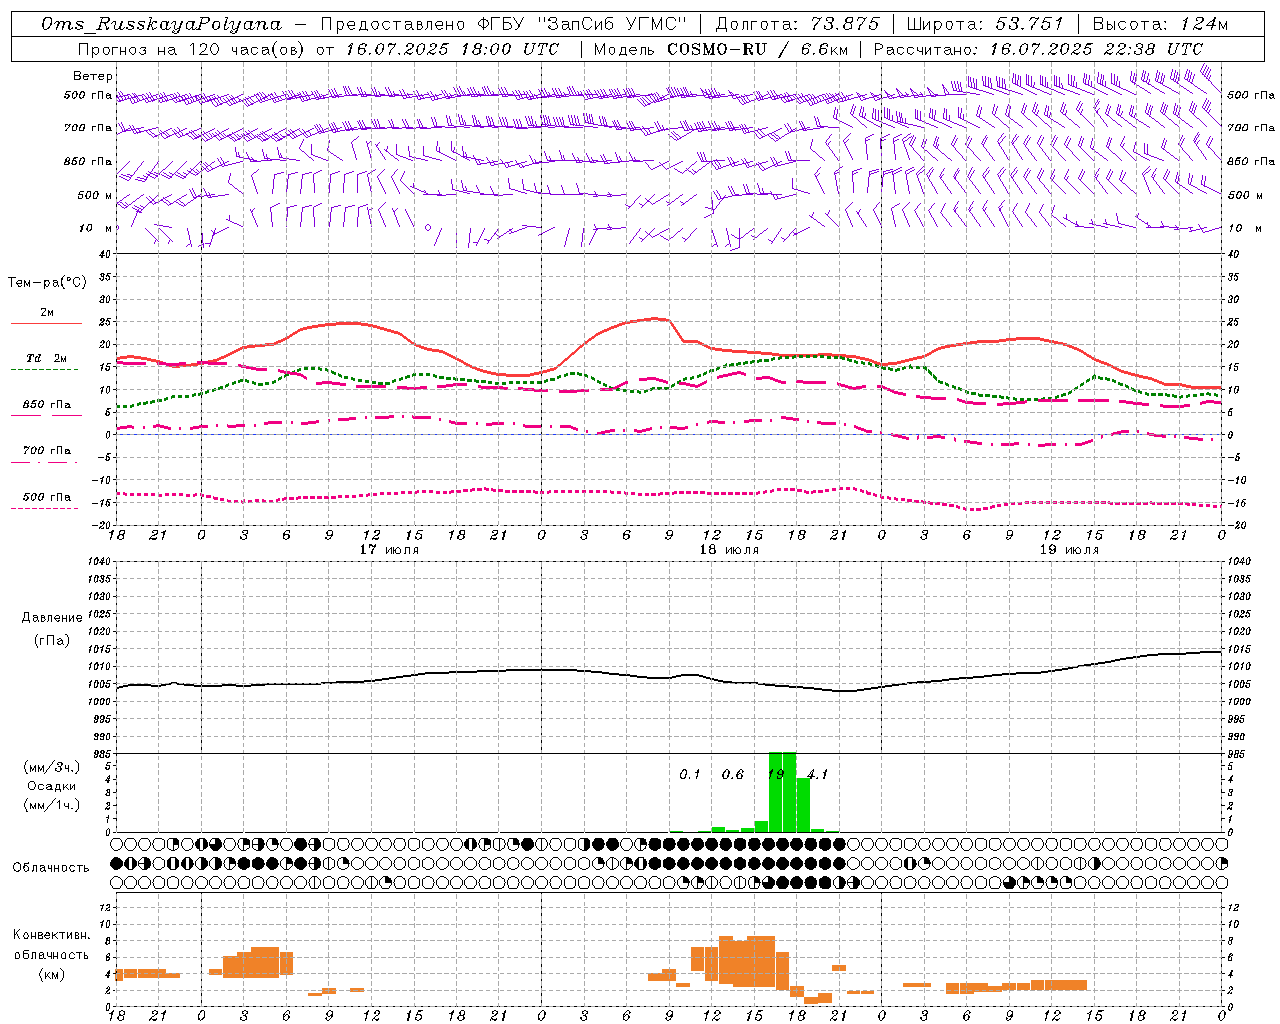Click the Облачность cloud cover label

click(x=51, y=868)
